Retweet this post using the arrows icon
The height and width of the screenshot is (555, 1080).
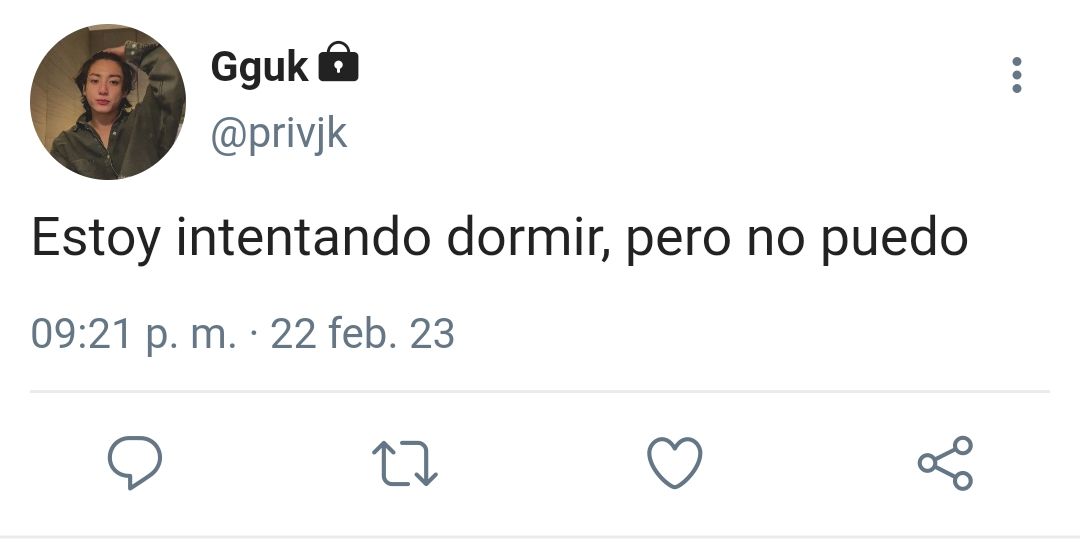pos(405,463)
